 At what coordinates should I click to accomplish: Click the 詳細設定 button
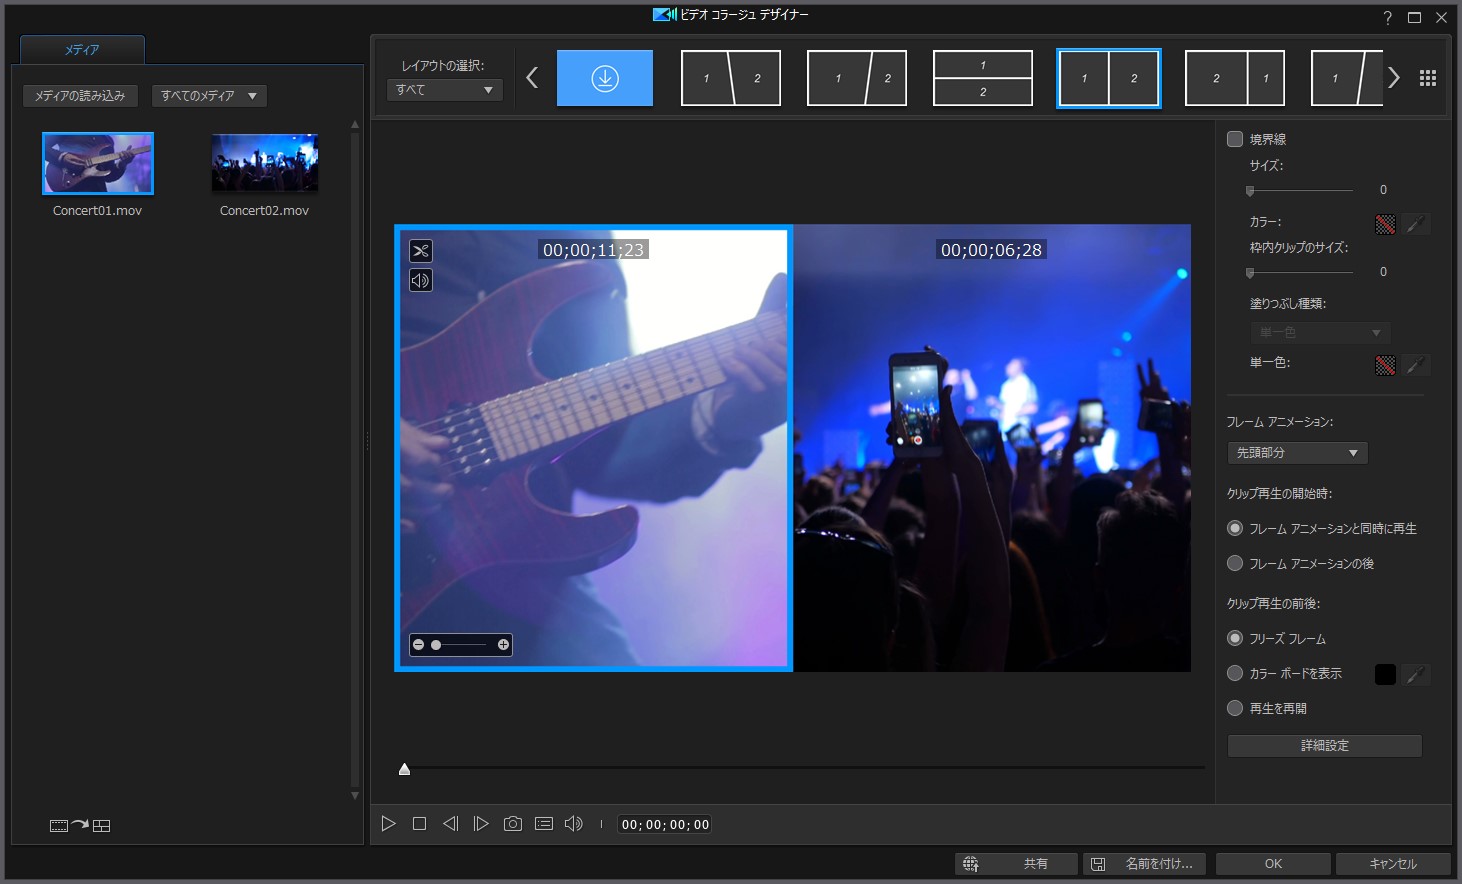(x=1324, y=746)
